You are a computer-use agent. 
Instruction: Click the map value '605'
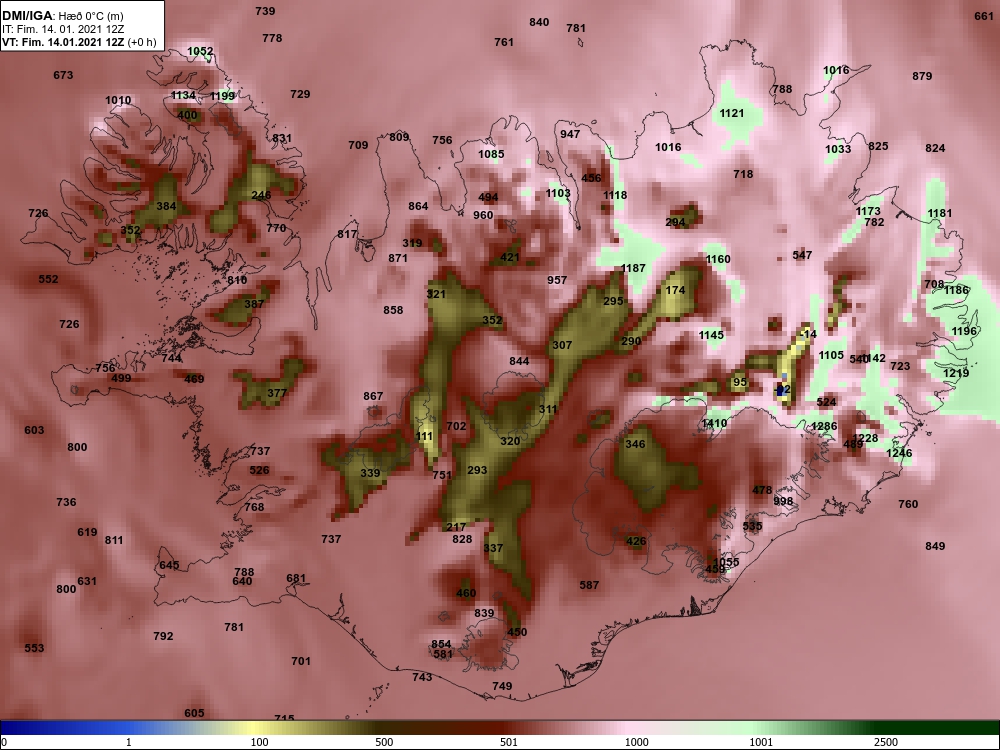(195, 713)
